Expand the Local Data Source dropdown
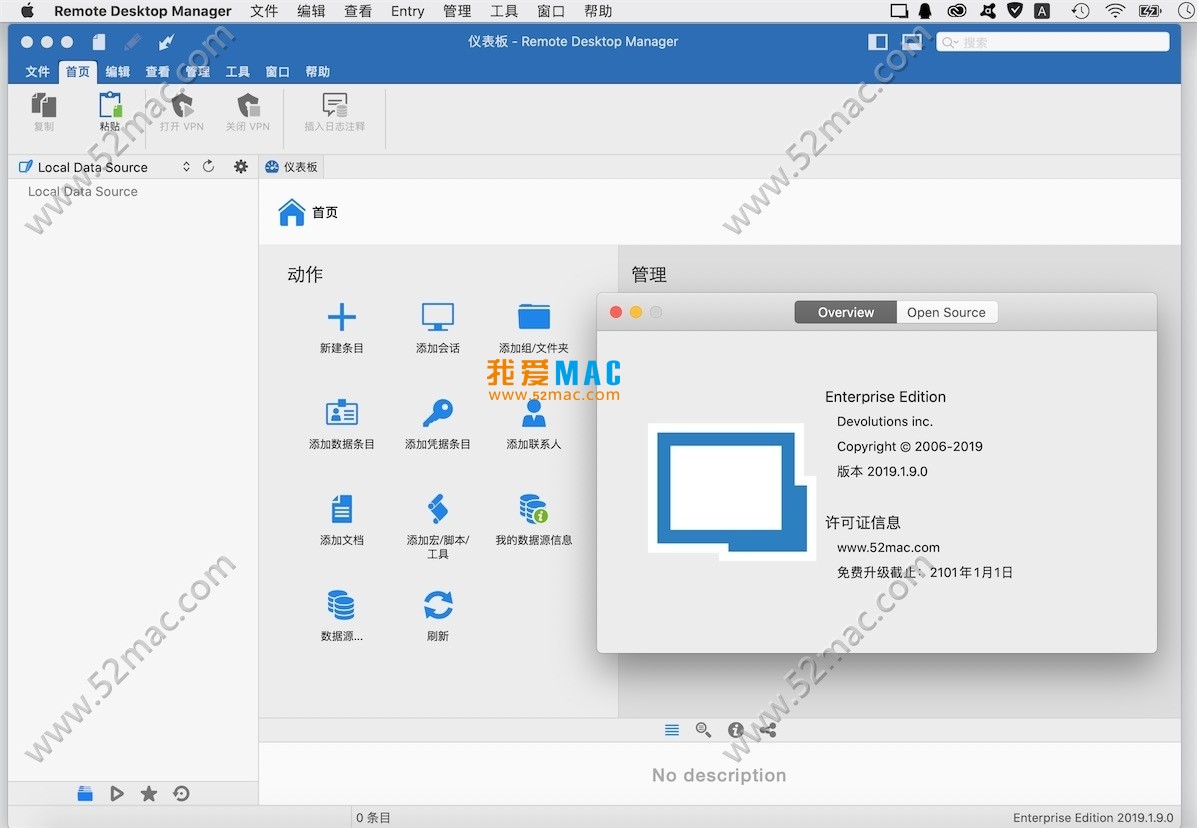Image resolution: width=1197 pixels, height=828 pixels. pos(186,167)
